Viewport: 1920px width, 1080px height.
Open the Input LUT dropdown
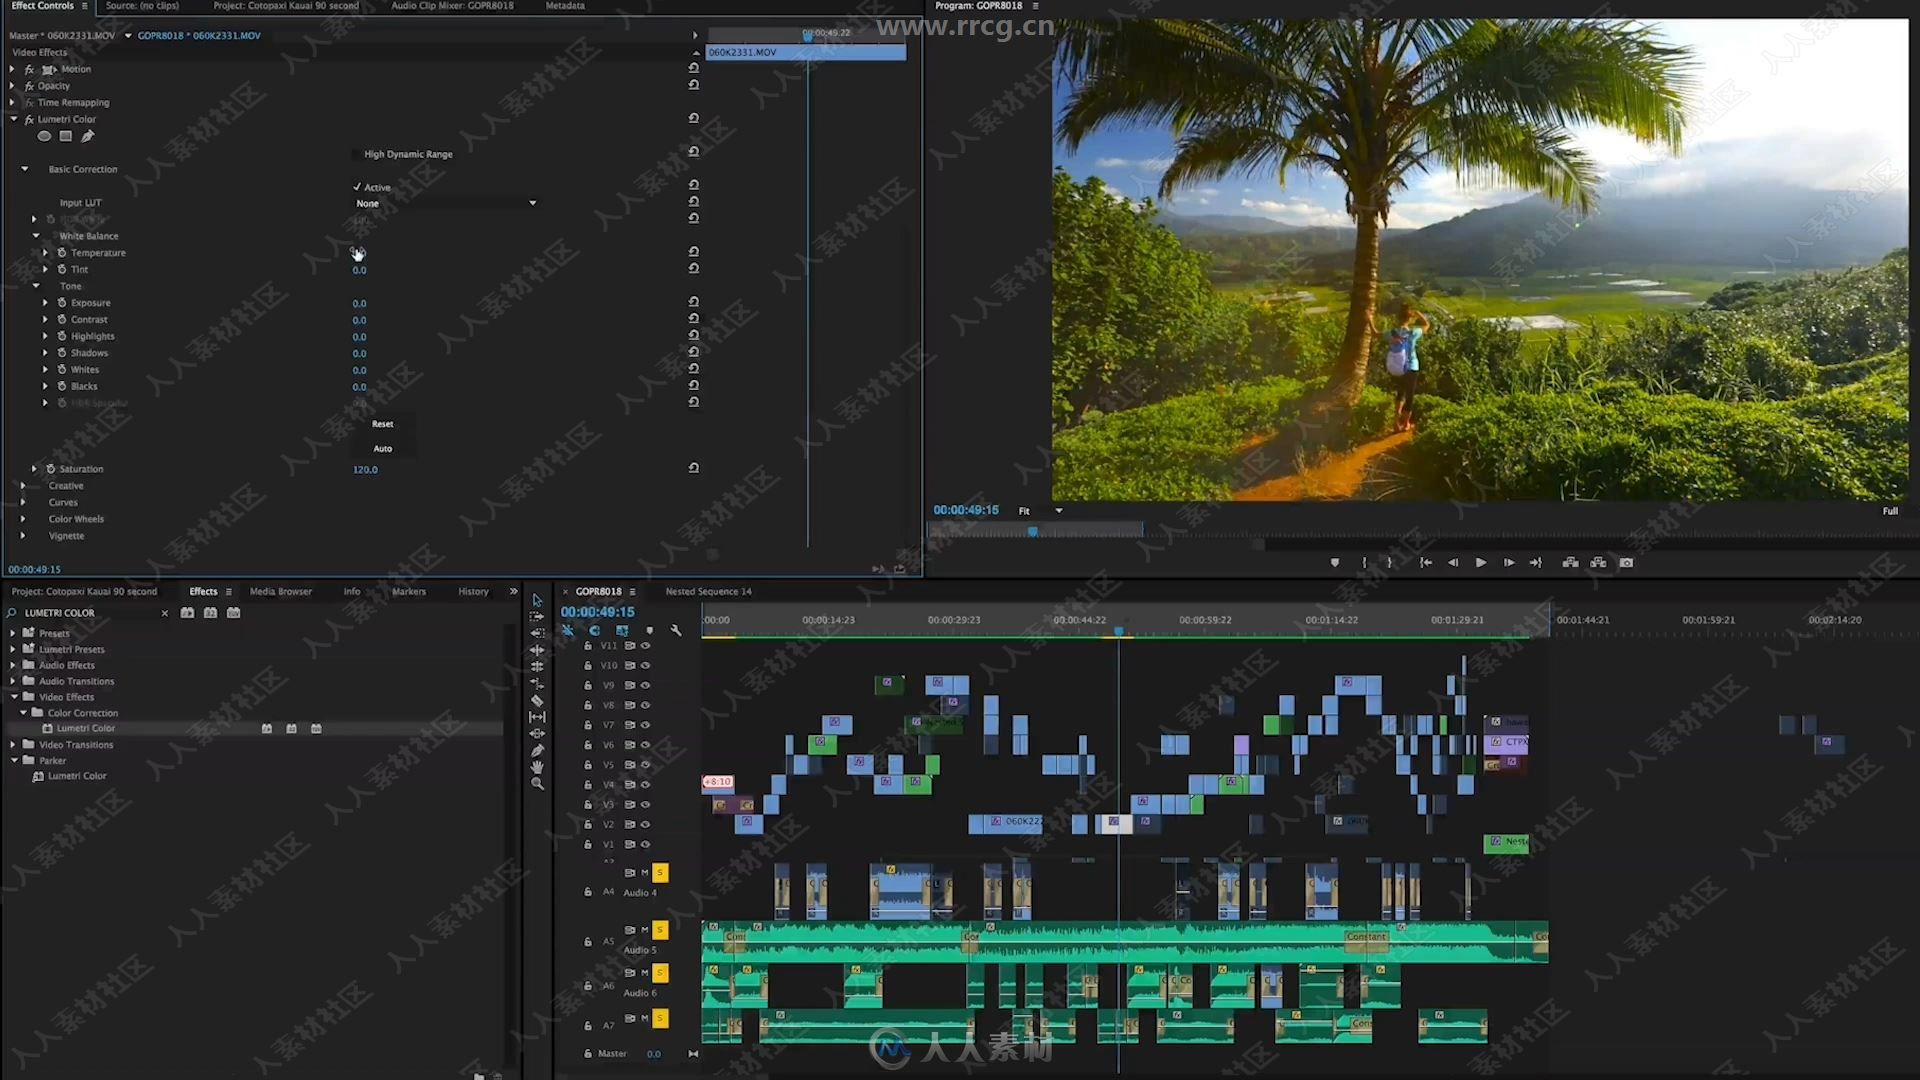[x=446, y=203]
